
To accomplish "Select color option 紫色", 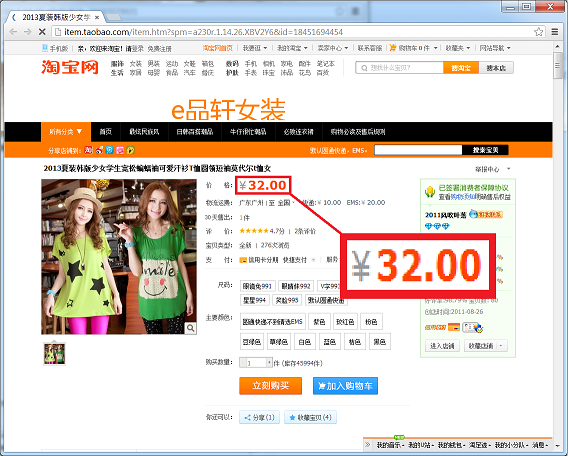I will tap(319, 322).
